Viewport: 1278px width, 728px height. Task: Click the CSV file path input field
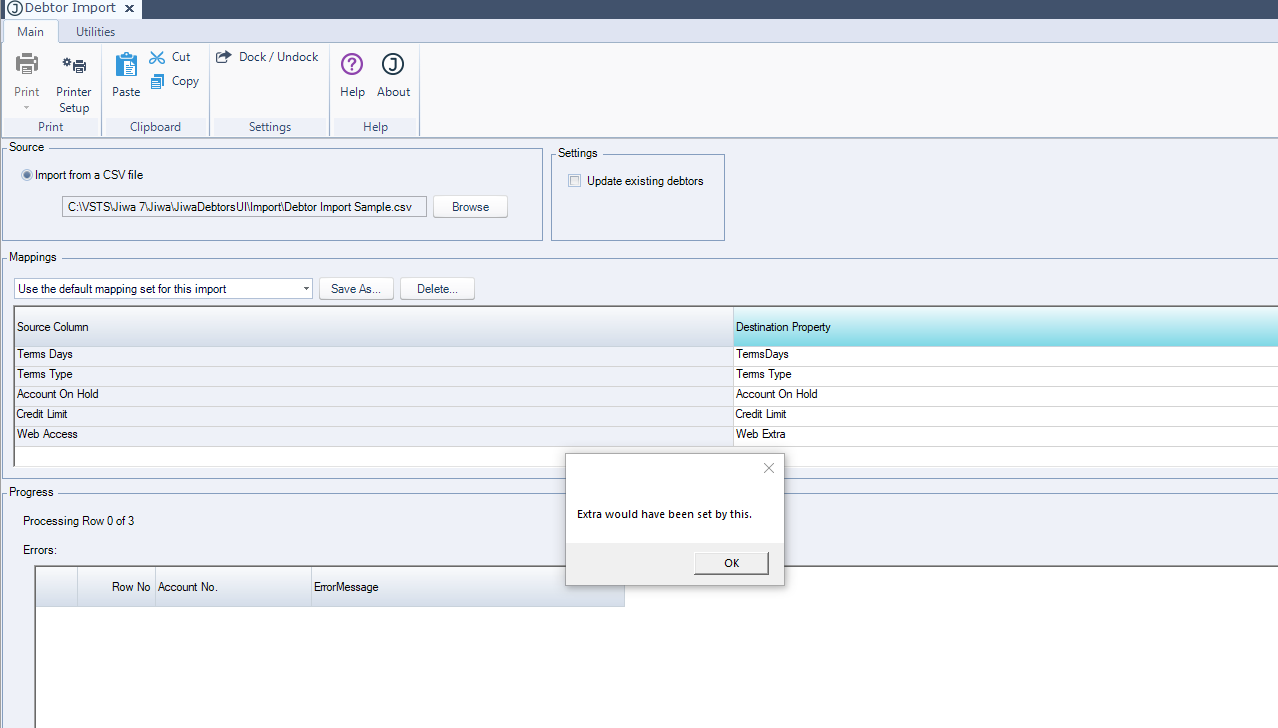click(244, 207)
